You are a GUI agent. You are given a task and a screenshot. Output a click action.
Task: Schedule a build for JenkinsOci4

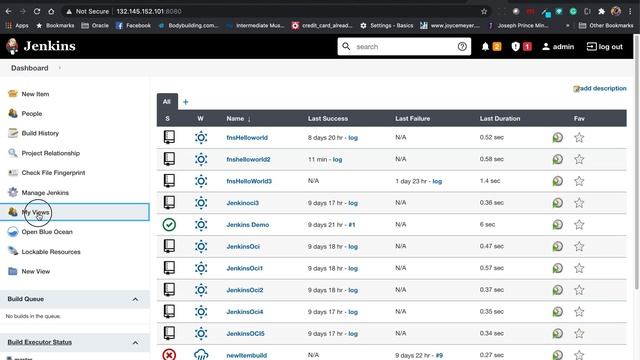tap(558, 312)
